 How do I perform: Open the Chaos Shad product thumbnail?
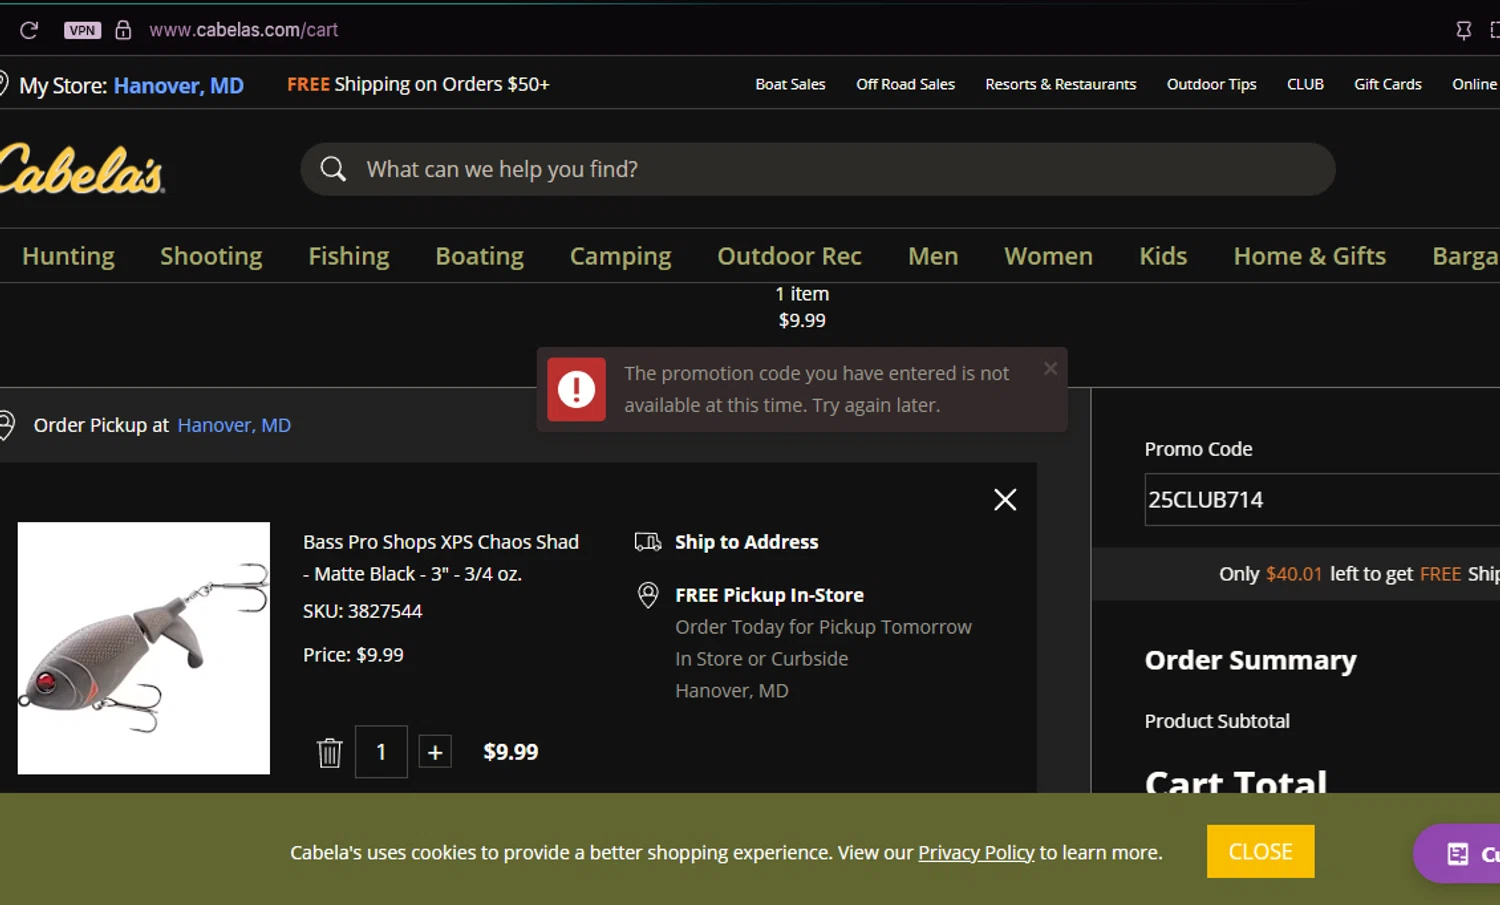click(144, 648)
